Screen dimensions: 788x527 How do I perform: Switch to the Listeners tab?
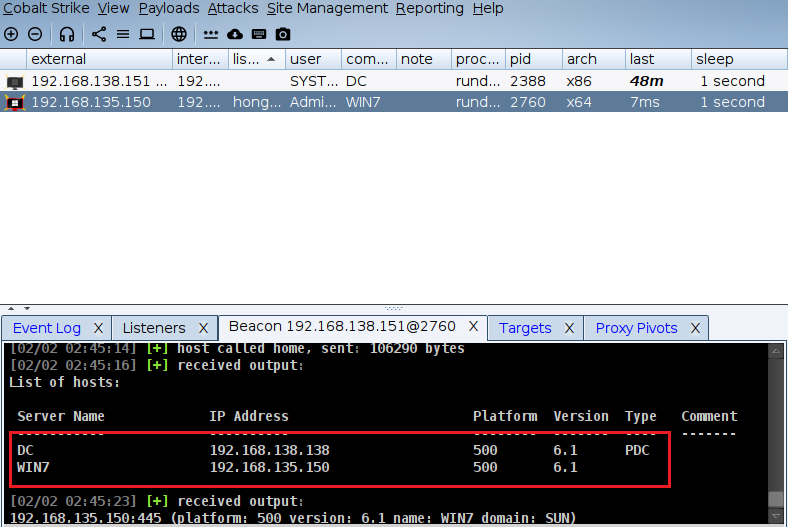click(x=154, y=328)
